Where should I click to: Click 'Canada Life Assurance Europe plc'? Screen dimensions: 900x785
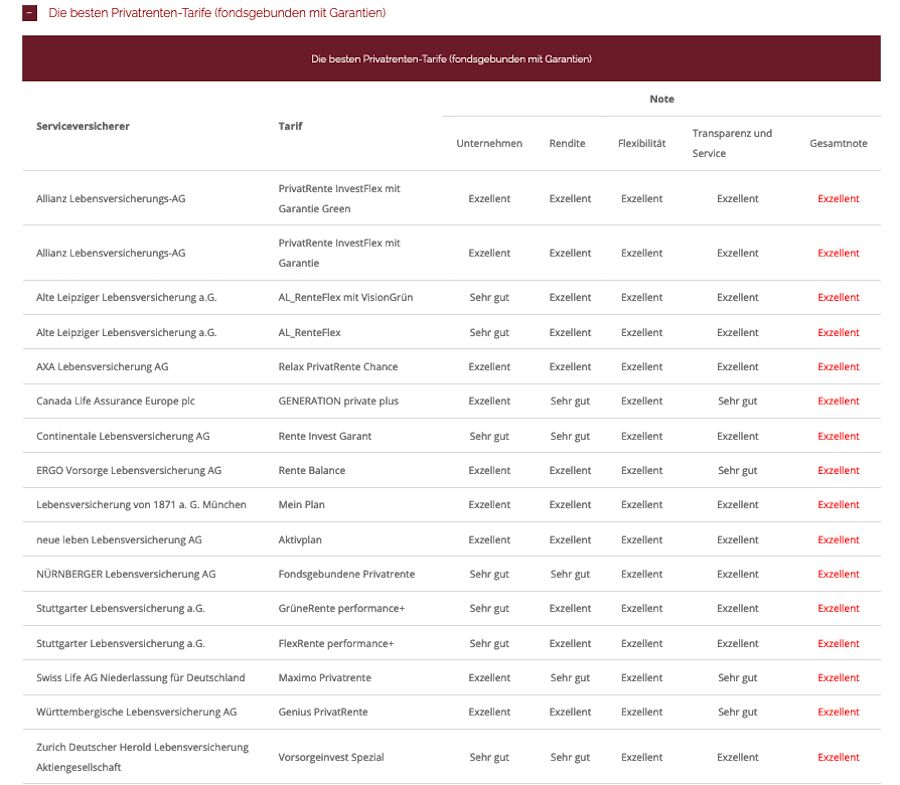tap(115, 401)
